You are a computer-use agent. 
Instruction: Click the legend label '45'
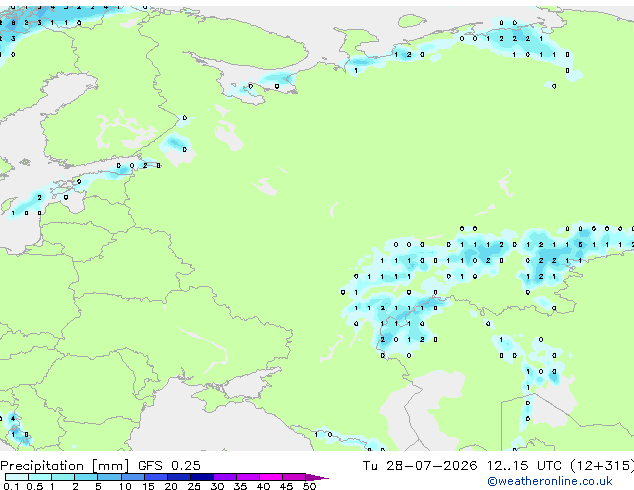(x=286, y=486)
